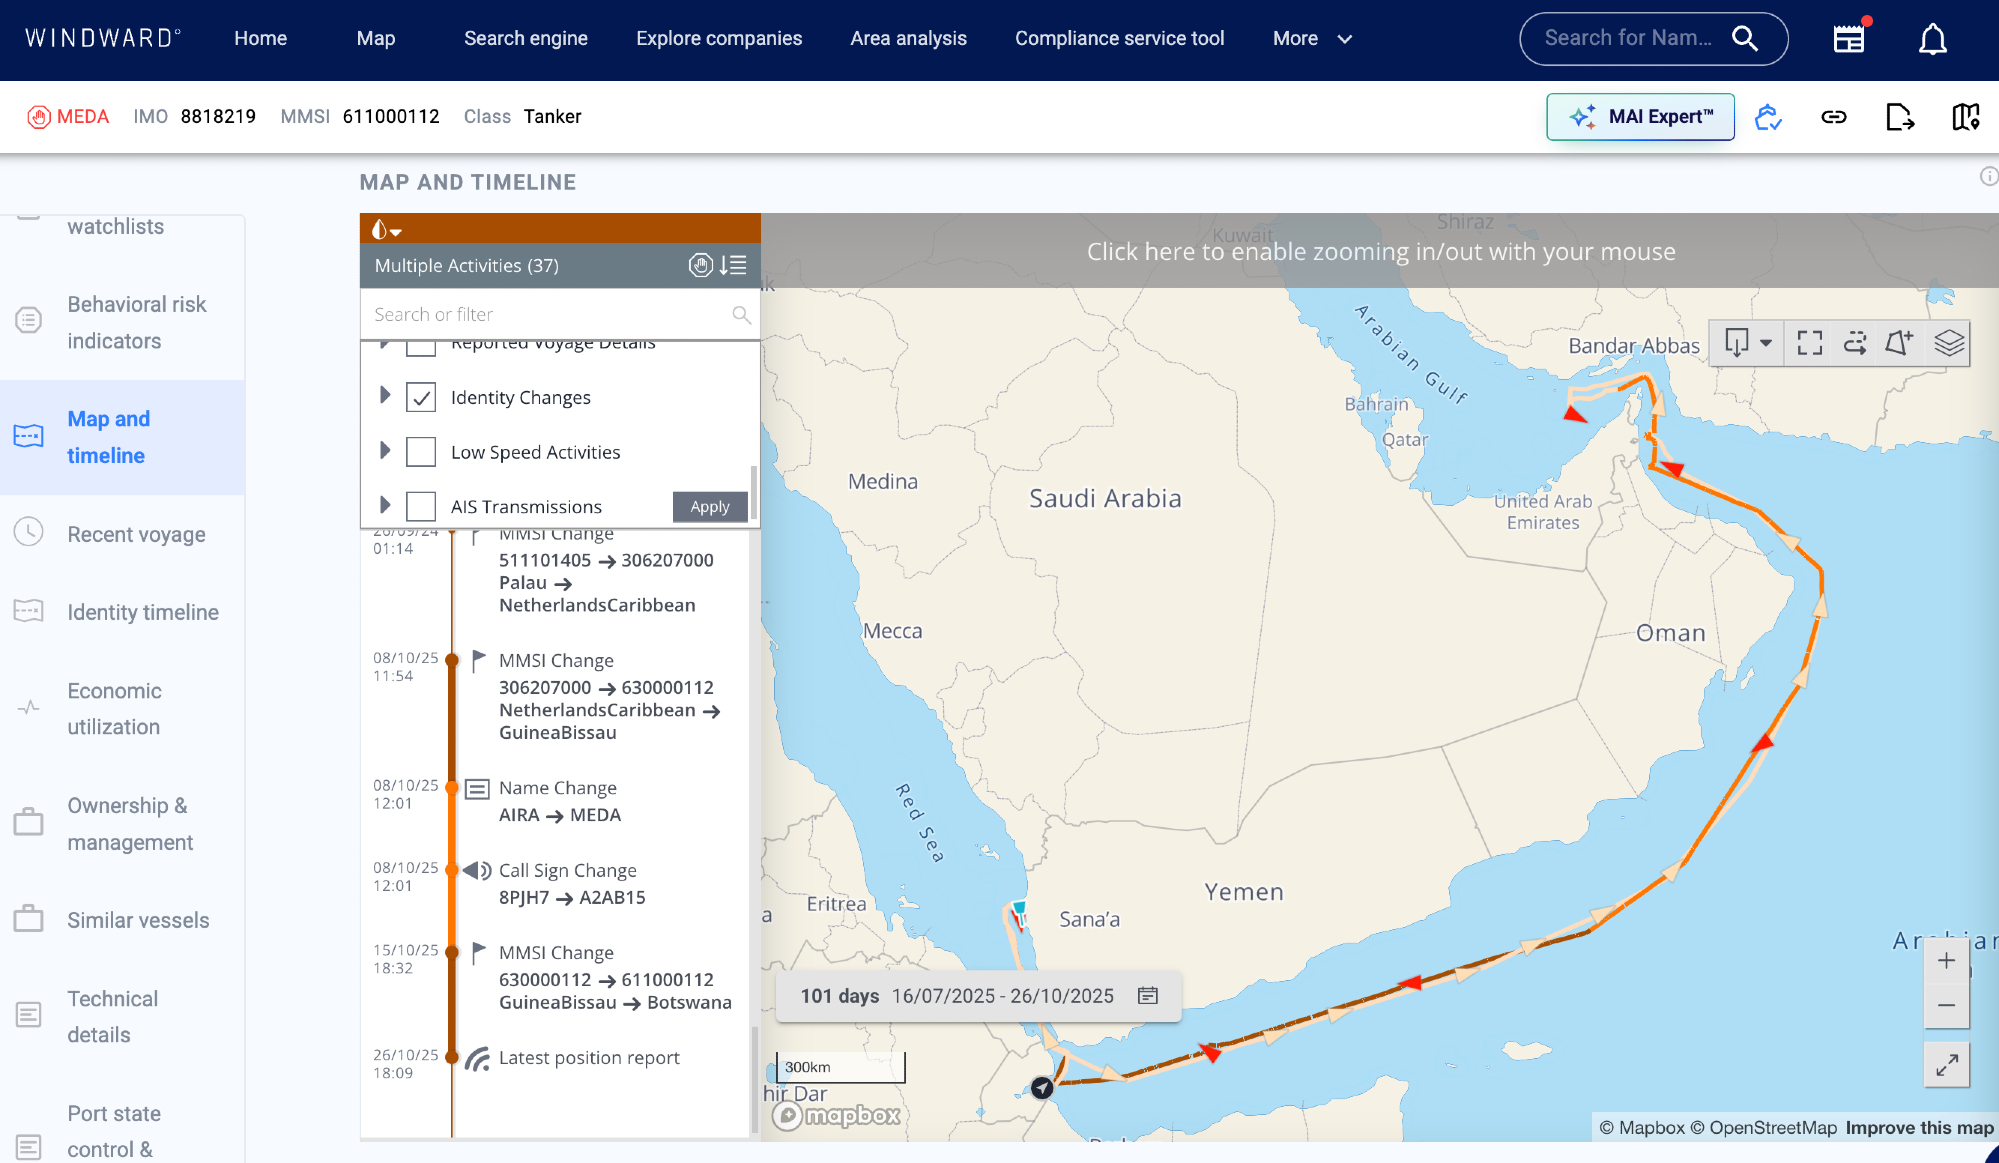Launch MAI Expert button
Viewport: 1999px width, 1163px height.
(x=1640, y=117)
